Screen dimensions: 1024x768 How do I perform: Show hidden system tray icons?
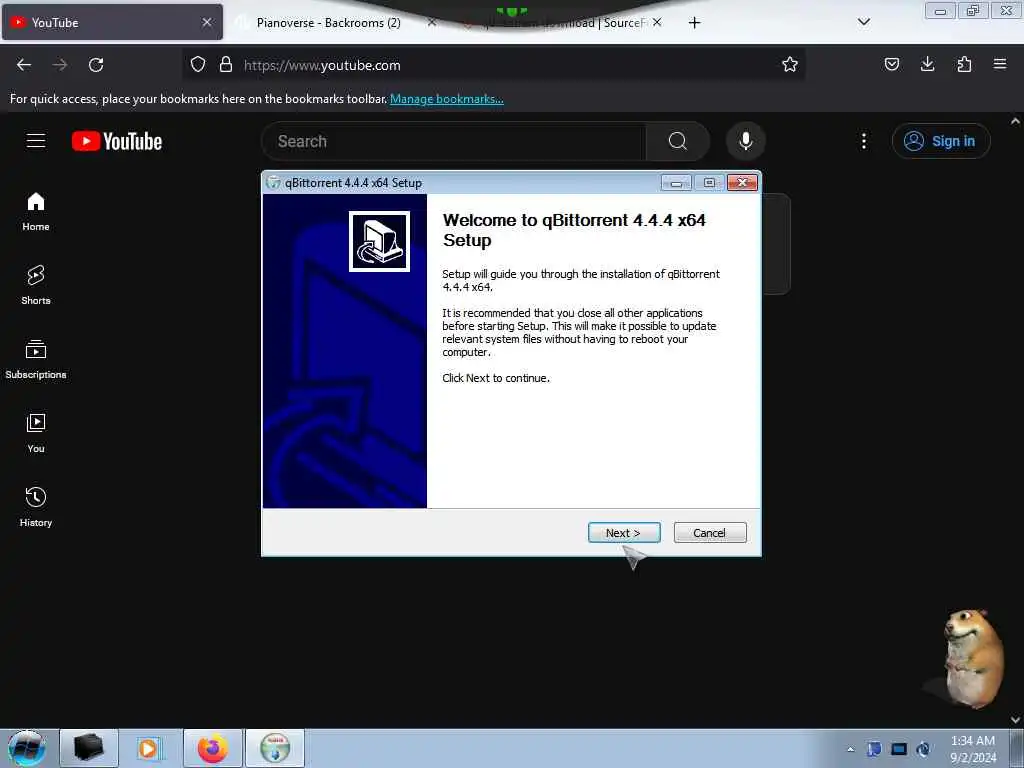[x=850, y=749]
